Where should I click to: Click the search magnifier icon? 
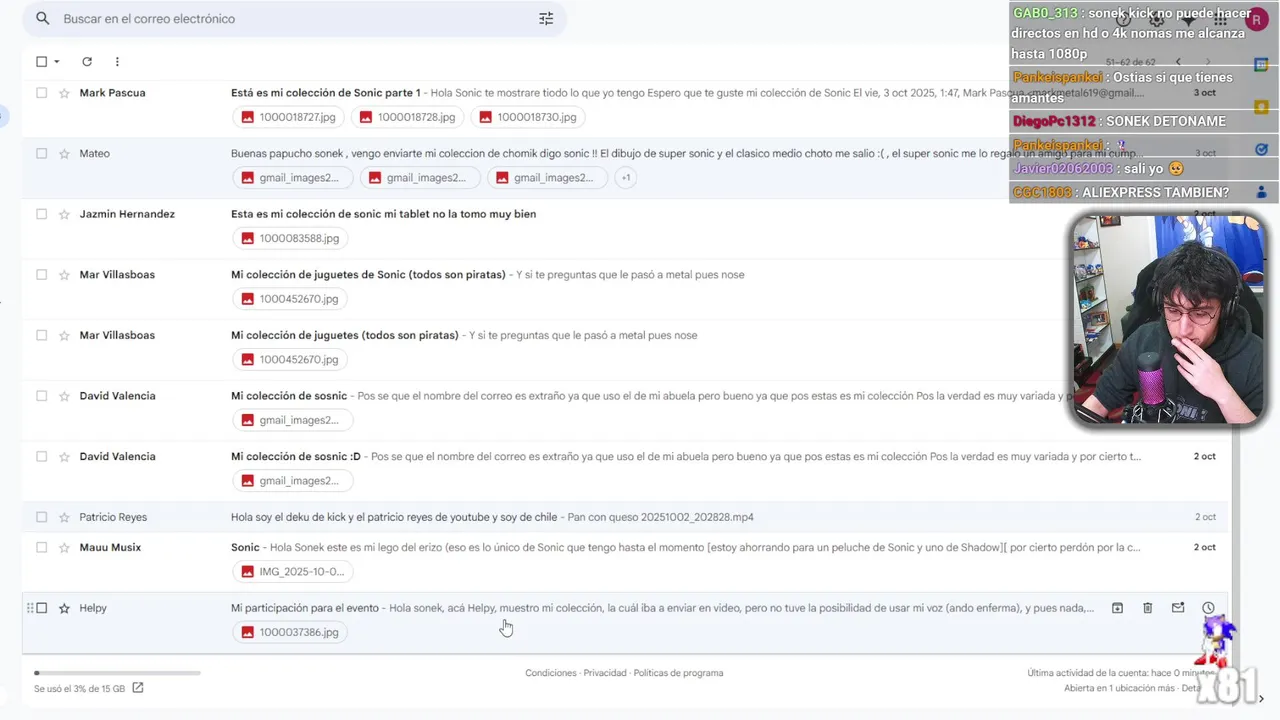point(42,19)
